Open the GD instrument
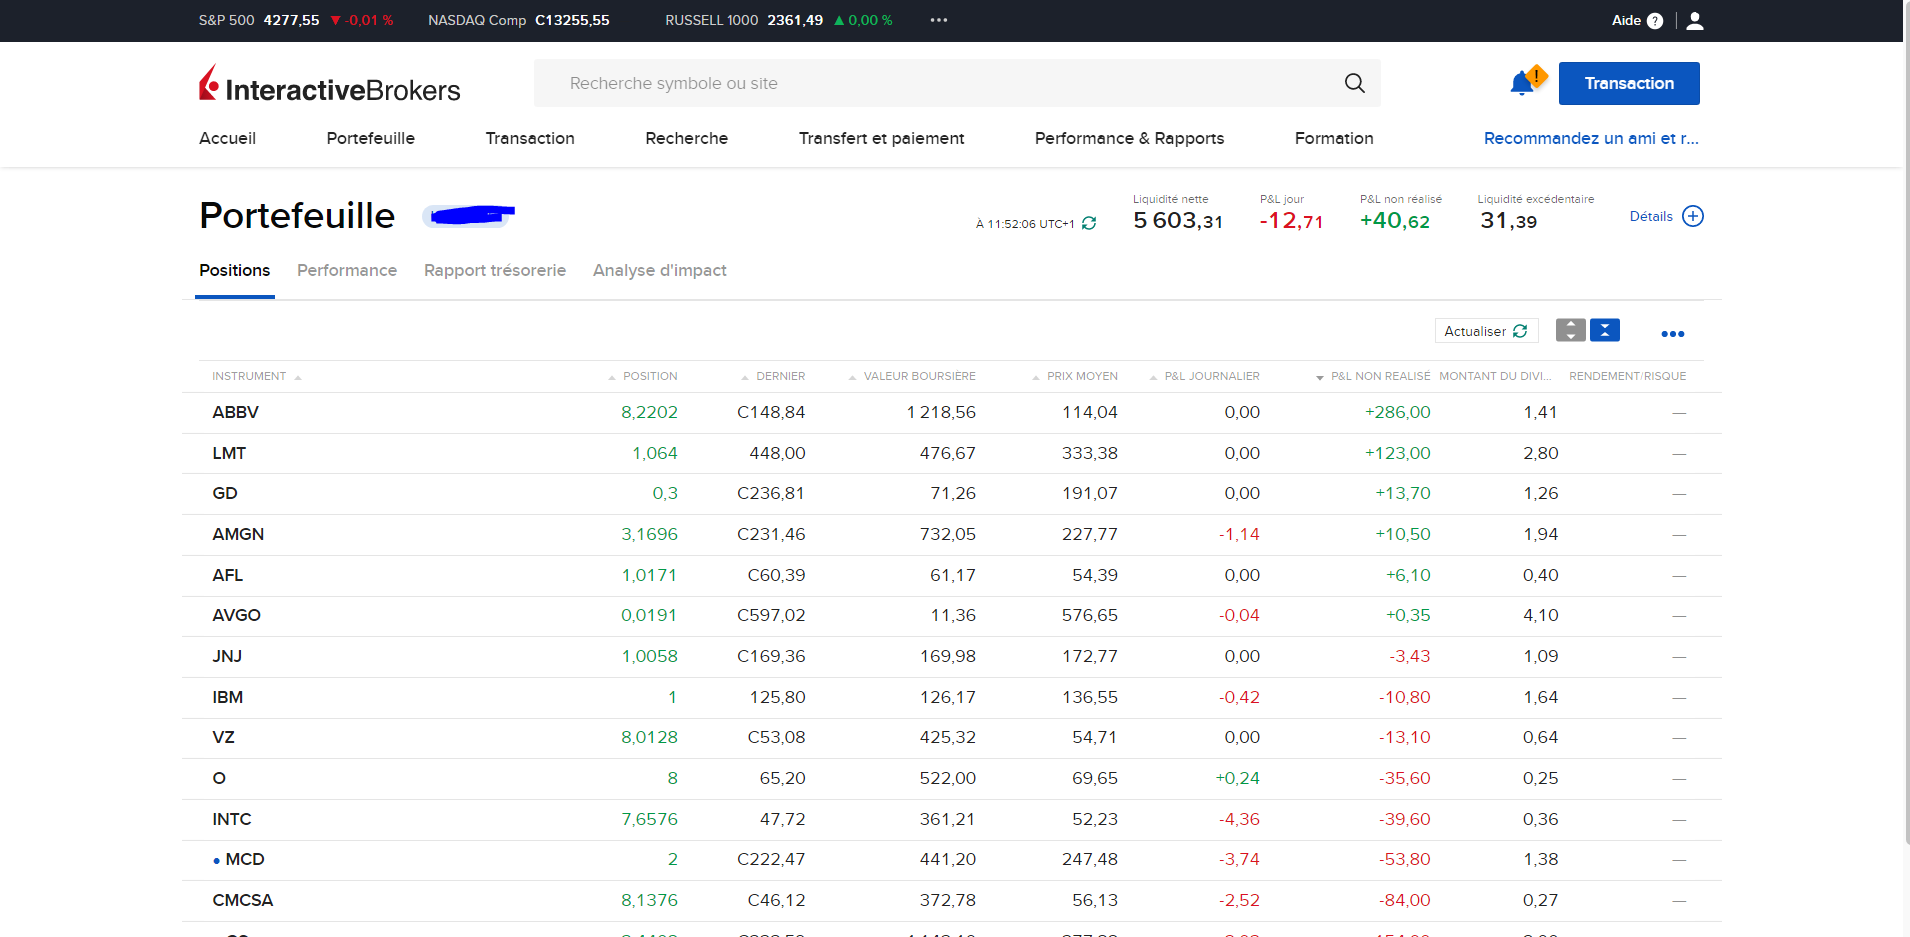 point(225,493)
